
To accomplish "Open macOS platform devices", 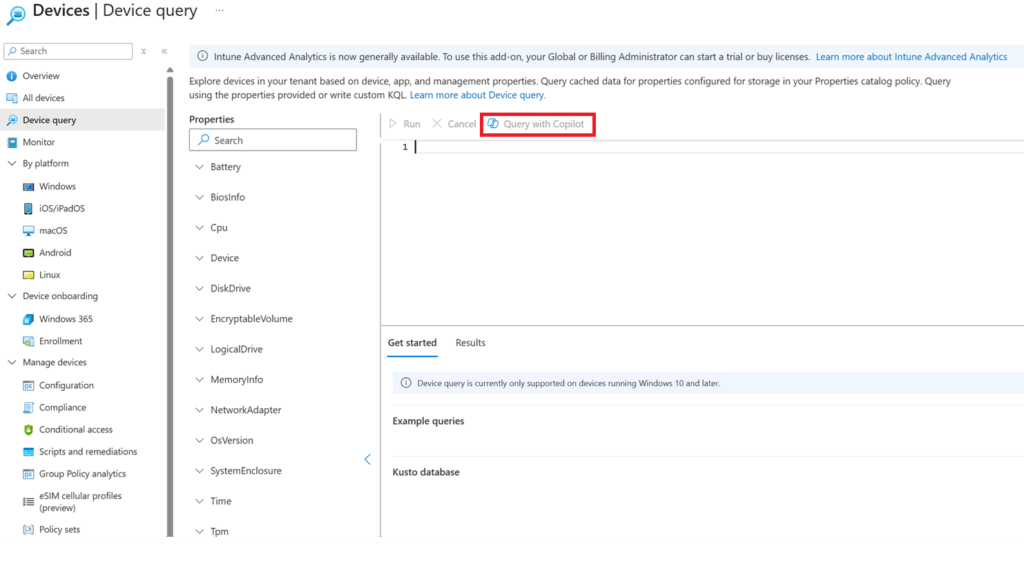I will coord(53,230).
